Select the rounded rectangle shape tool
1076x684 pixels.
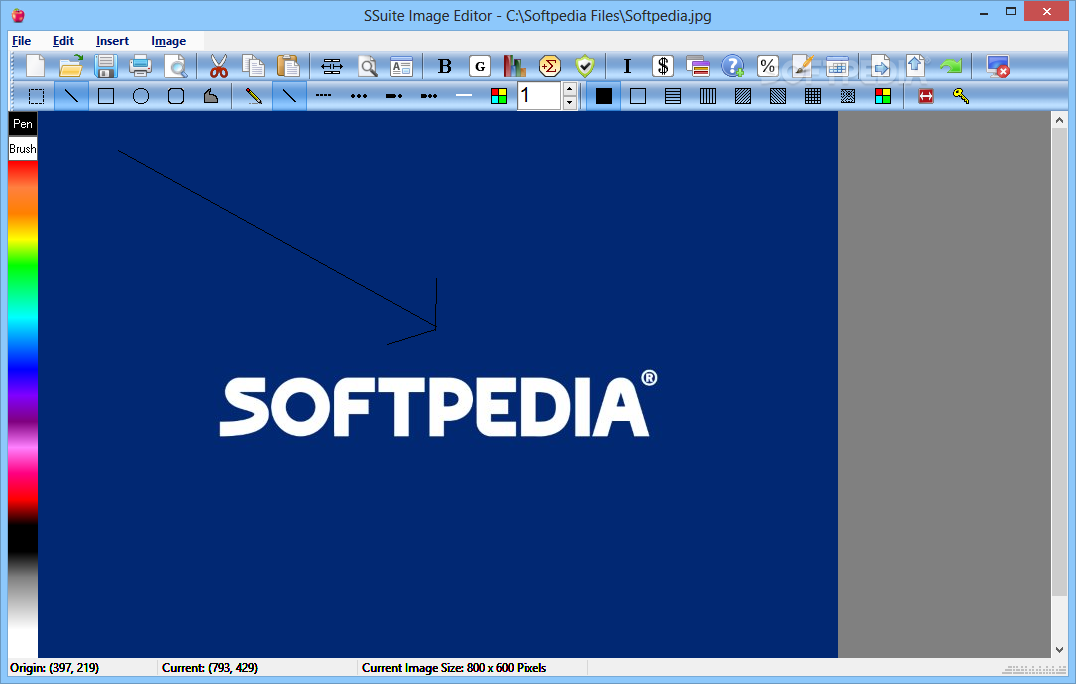(x=176, y=96)
